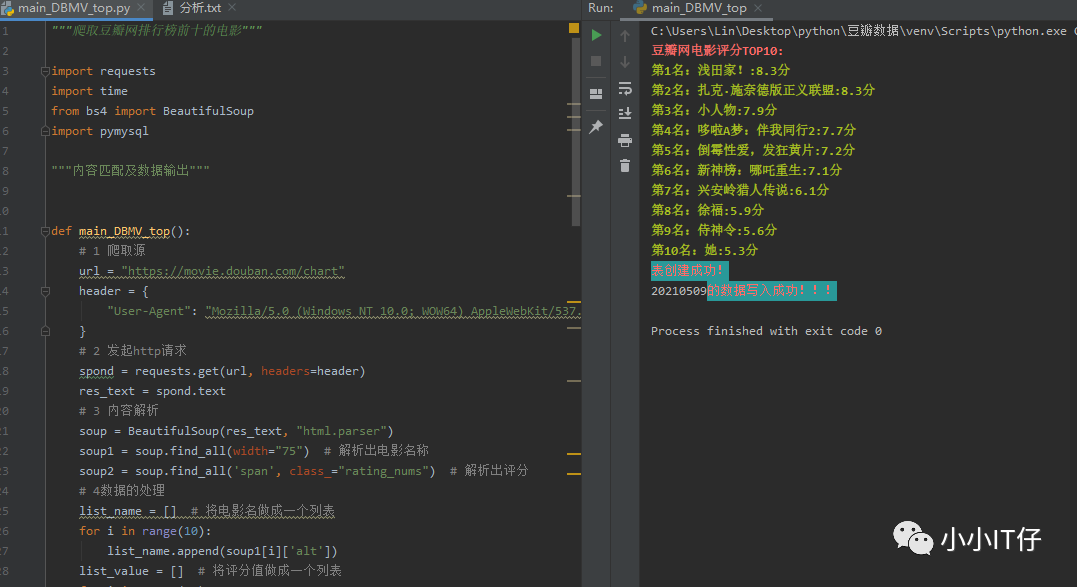This screenshot has width=1077, height=587.
Task: Click output line '第1名: 浅田家! :8.3分'
Action: coord(721,71)
